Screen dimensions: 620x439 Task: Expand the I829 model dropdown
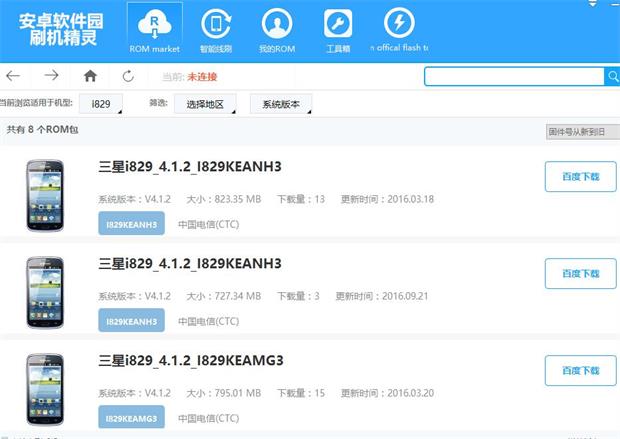tap(101, 104)
